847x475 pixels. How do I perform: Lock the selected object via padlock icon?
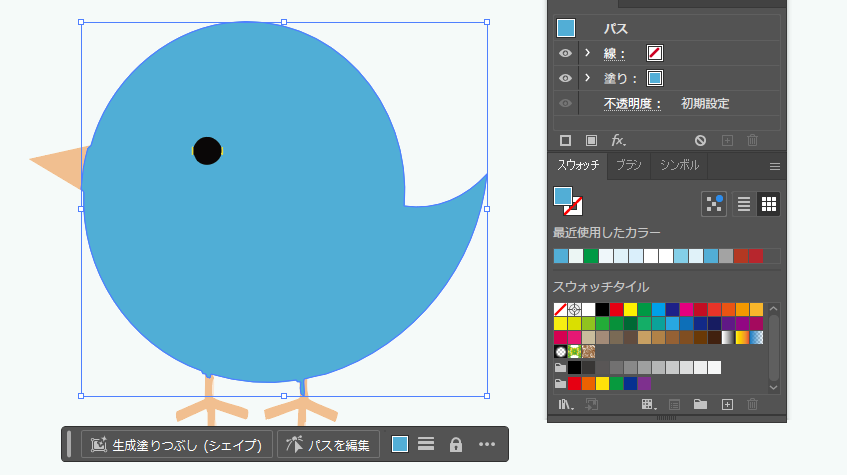456,444
